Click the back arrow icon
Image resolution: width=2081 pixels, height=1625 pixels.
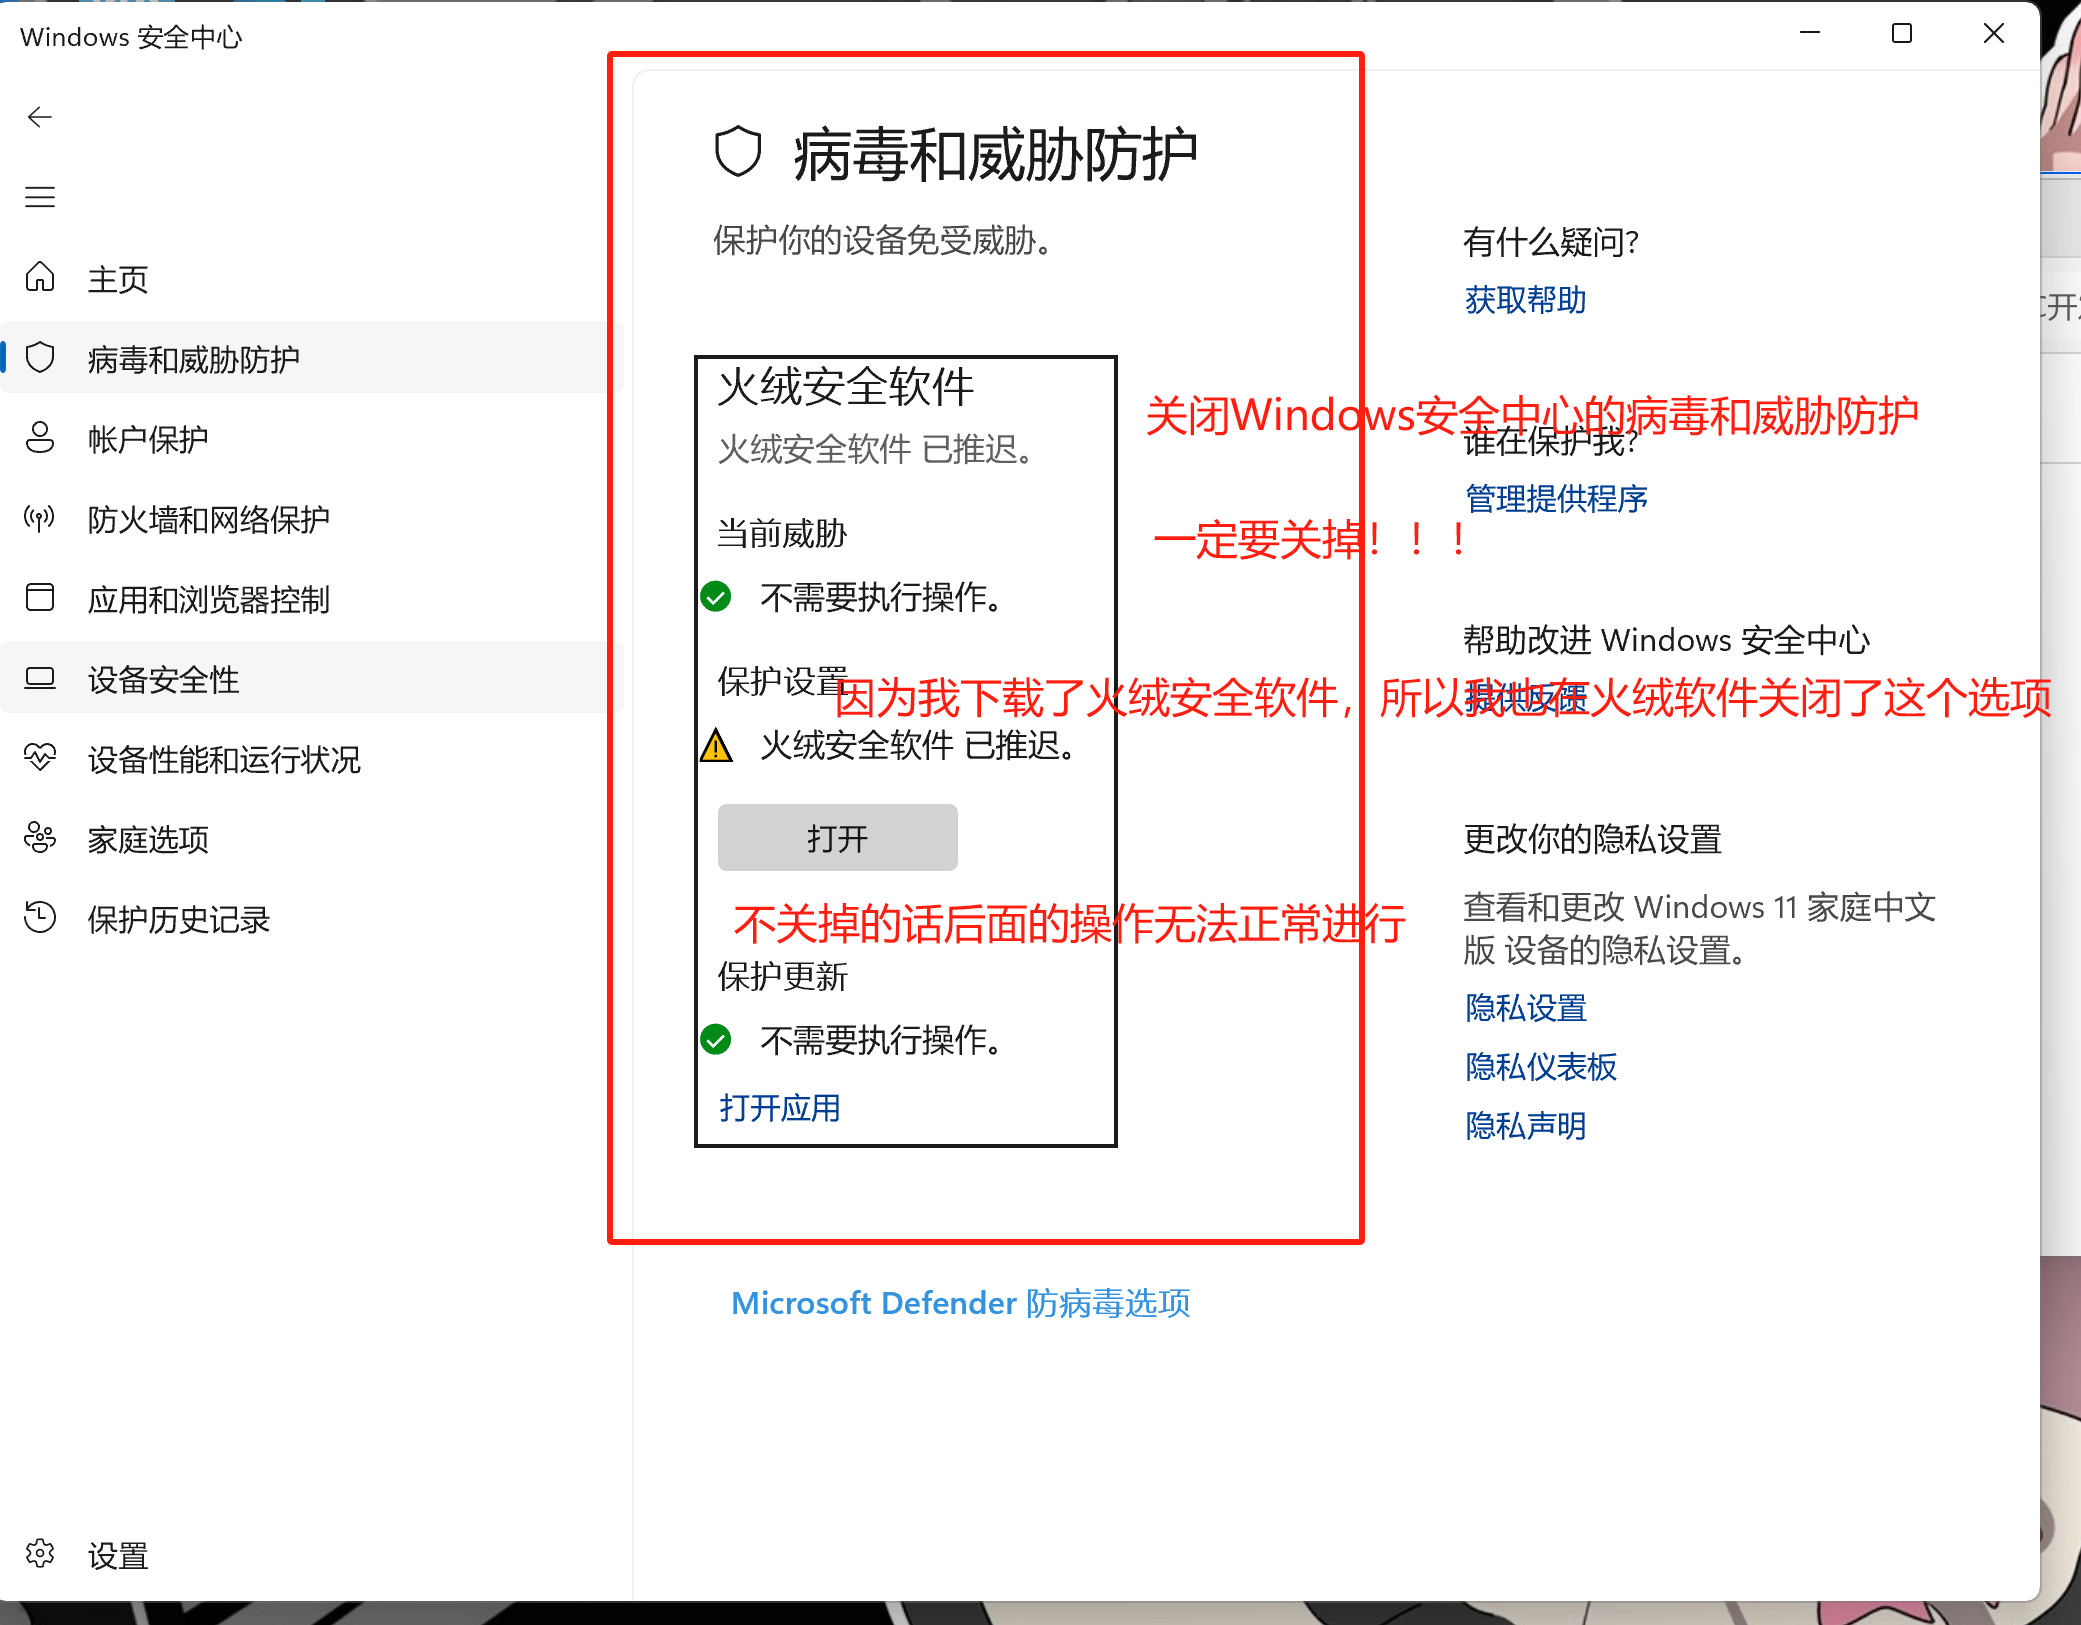click(x=40, y=118)
